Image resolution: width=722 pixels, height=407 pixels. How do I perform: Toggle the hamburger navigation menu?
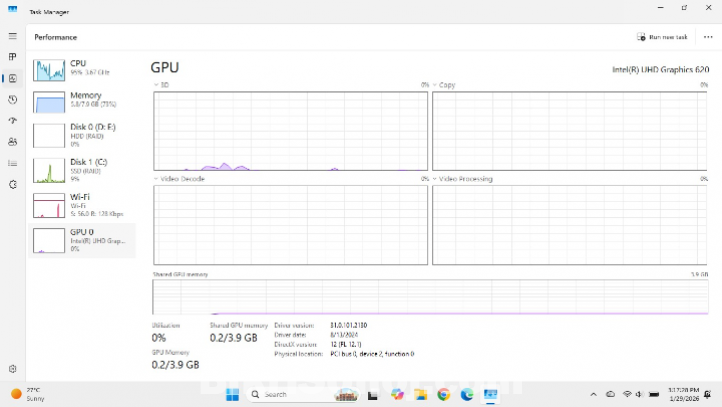coord(13,36)
